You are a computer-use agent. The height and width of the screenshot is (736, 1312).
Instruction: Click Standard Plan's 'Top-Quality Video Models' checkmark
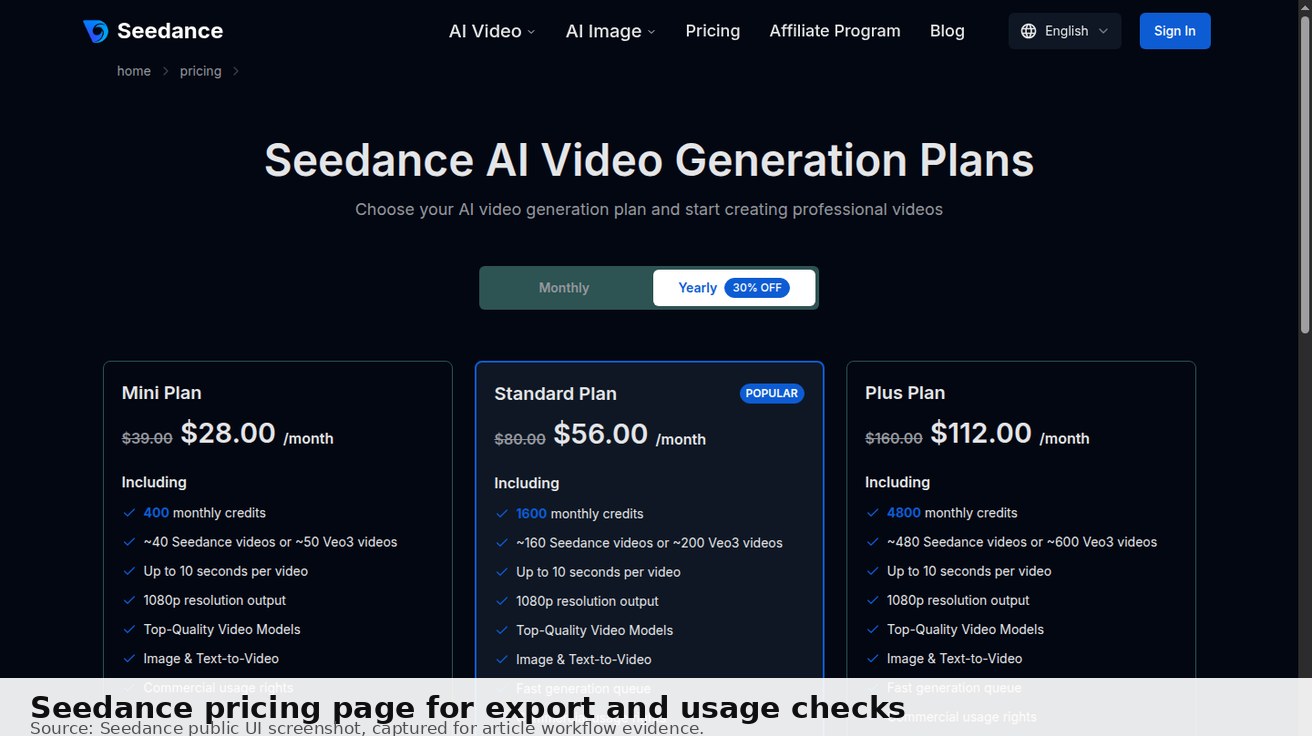pyautogui.click(x=502, y=630)
